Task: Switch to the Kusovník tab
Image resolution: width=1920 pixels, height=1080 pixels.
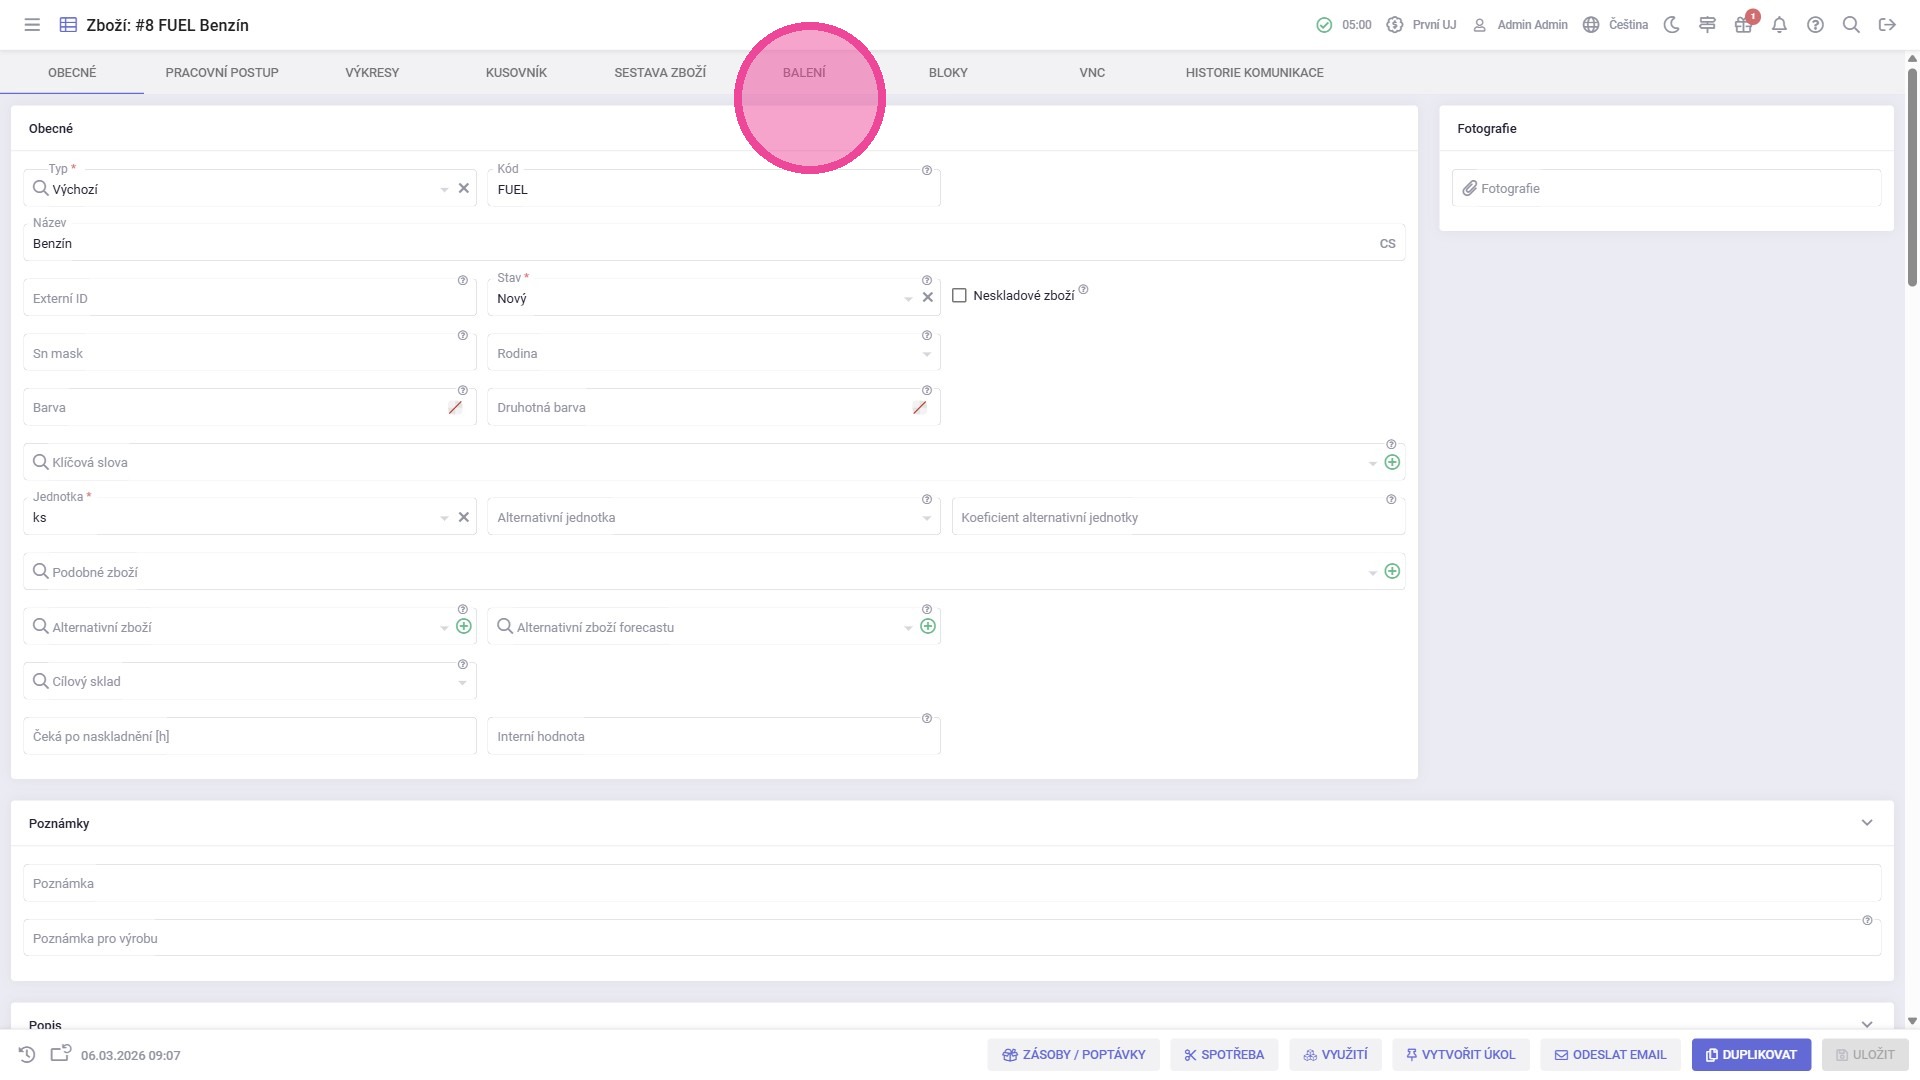Action: coord(516,72)
